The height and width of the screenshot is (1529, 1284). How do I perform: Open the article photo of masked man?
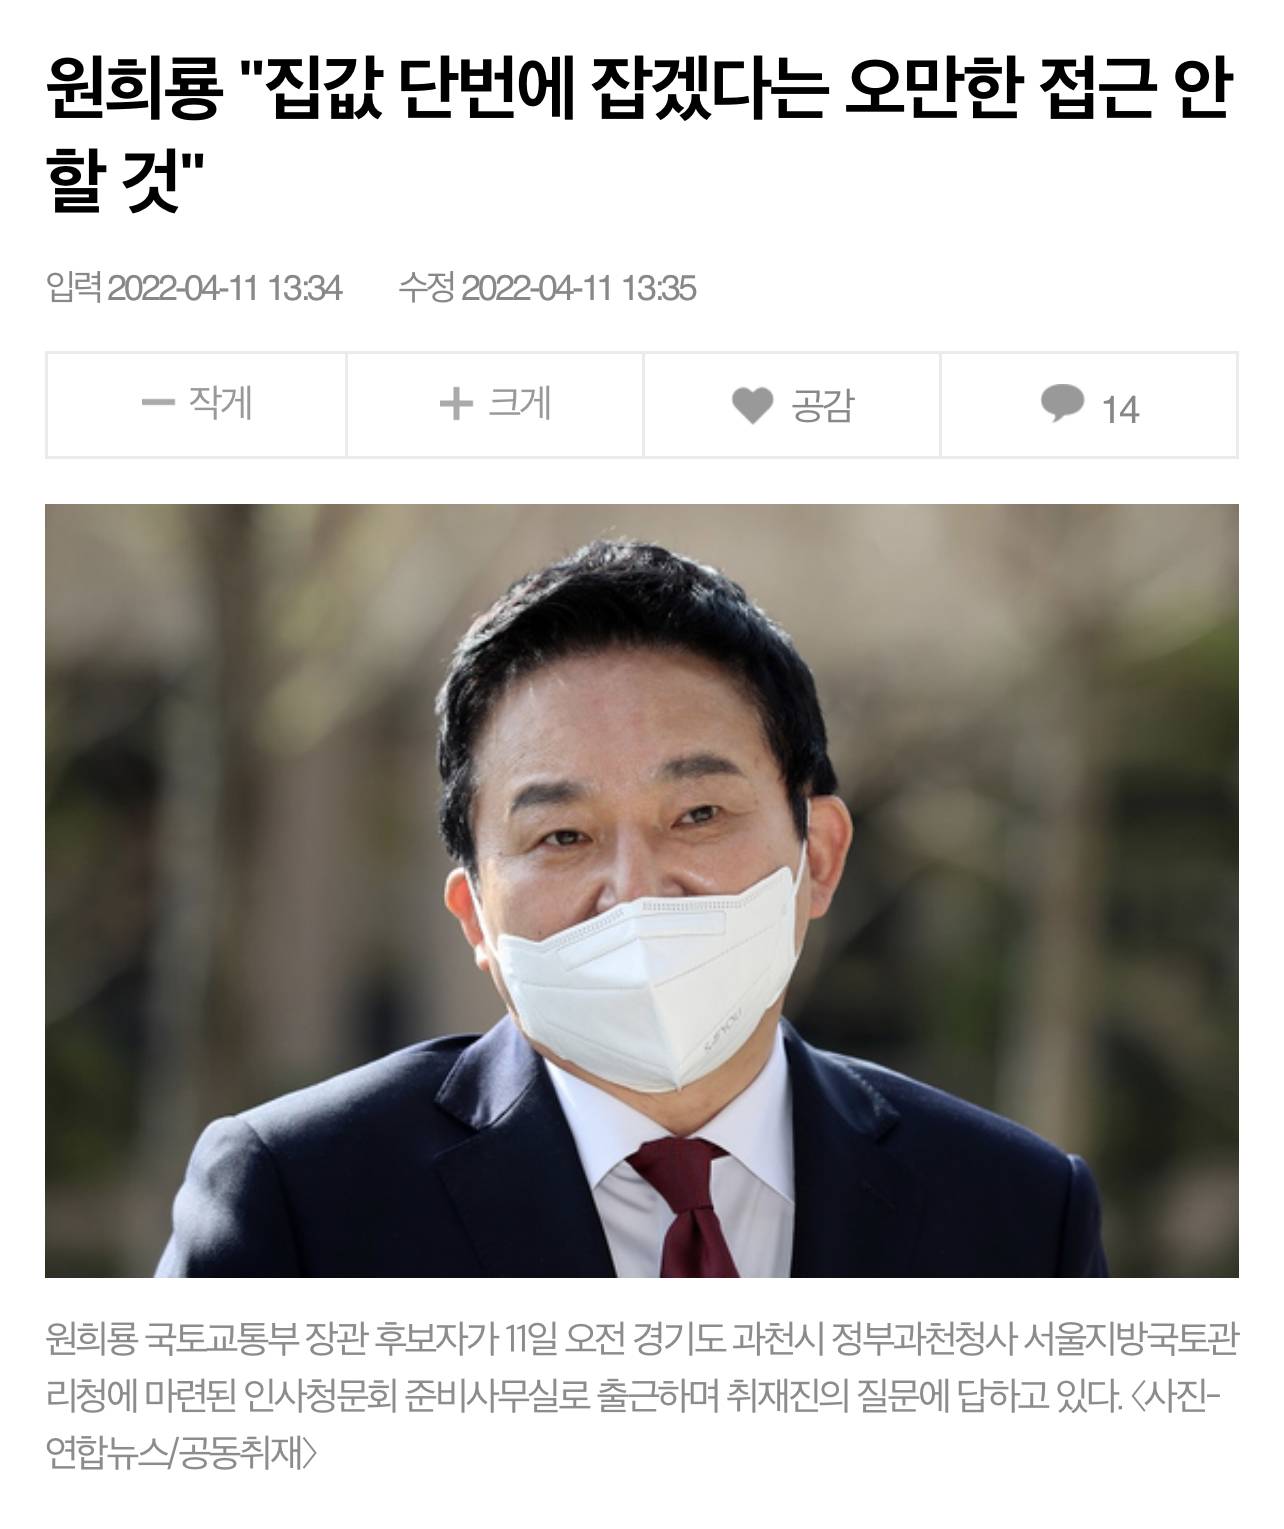(x=642, y=890)
